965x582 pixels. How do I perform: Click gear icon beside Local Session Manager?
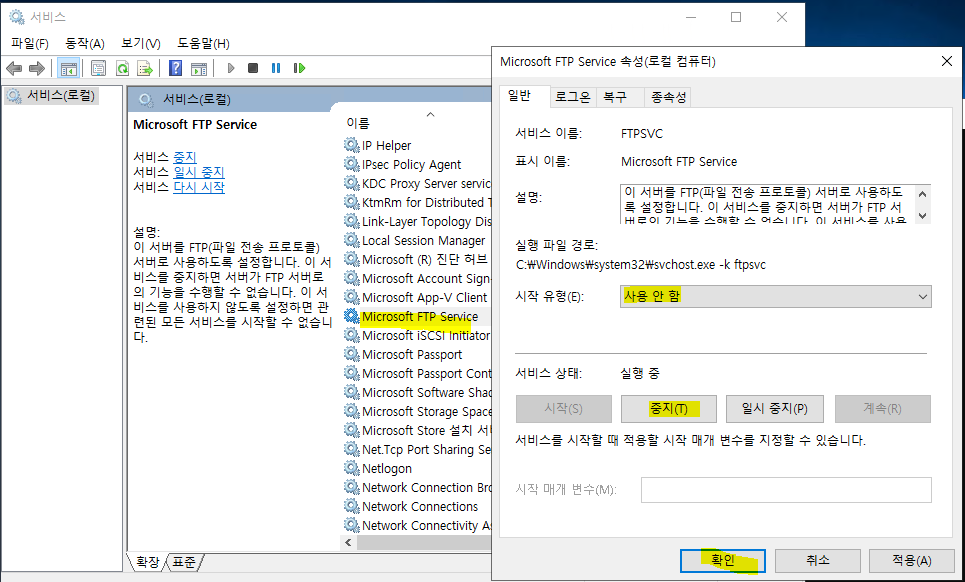tap(351, 241)
